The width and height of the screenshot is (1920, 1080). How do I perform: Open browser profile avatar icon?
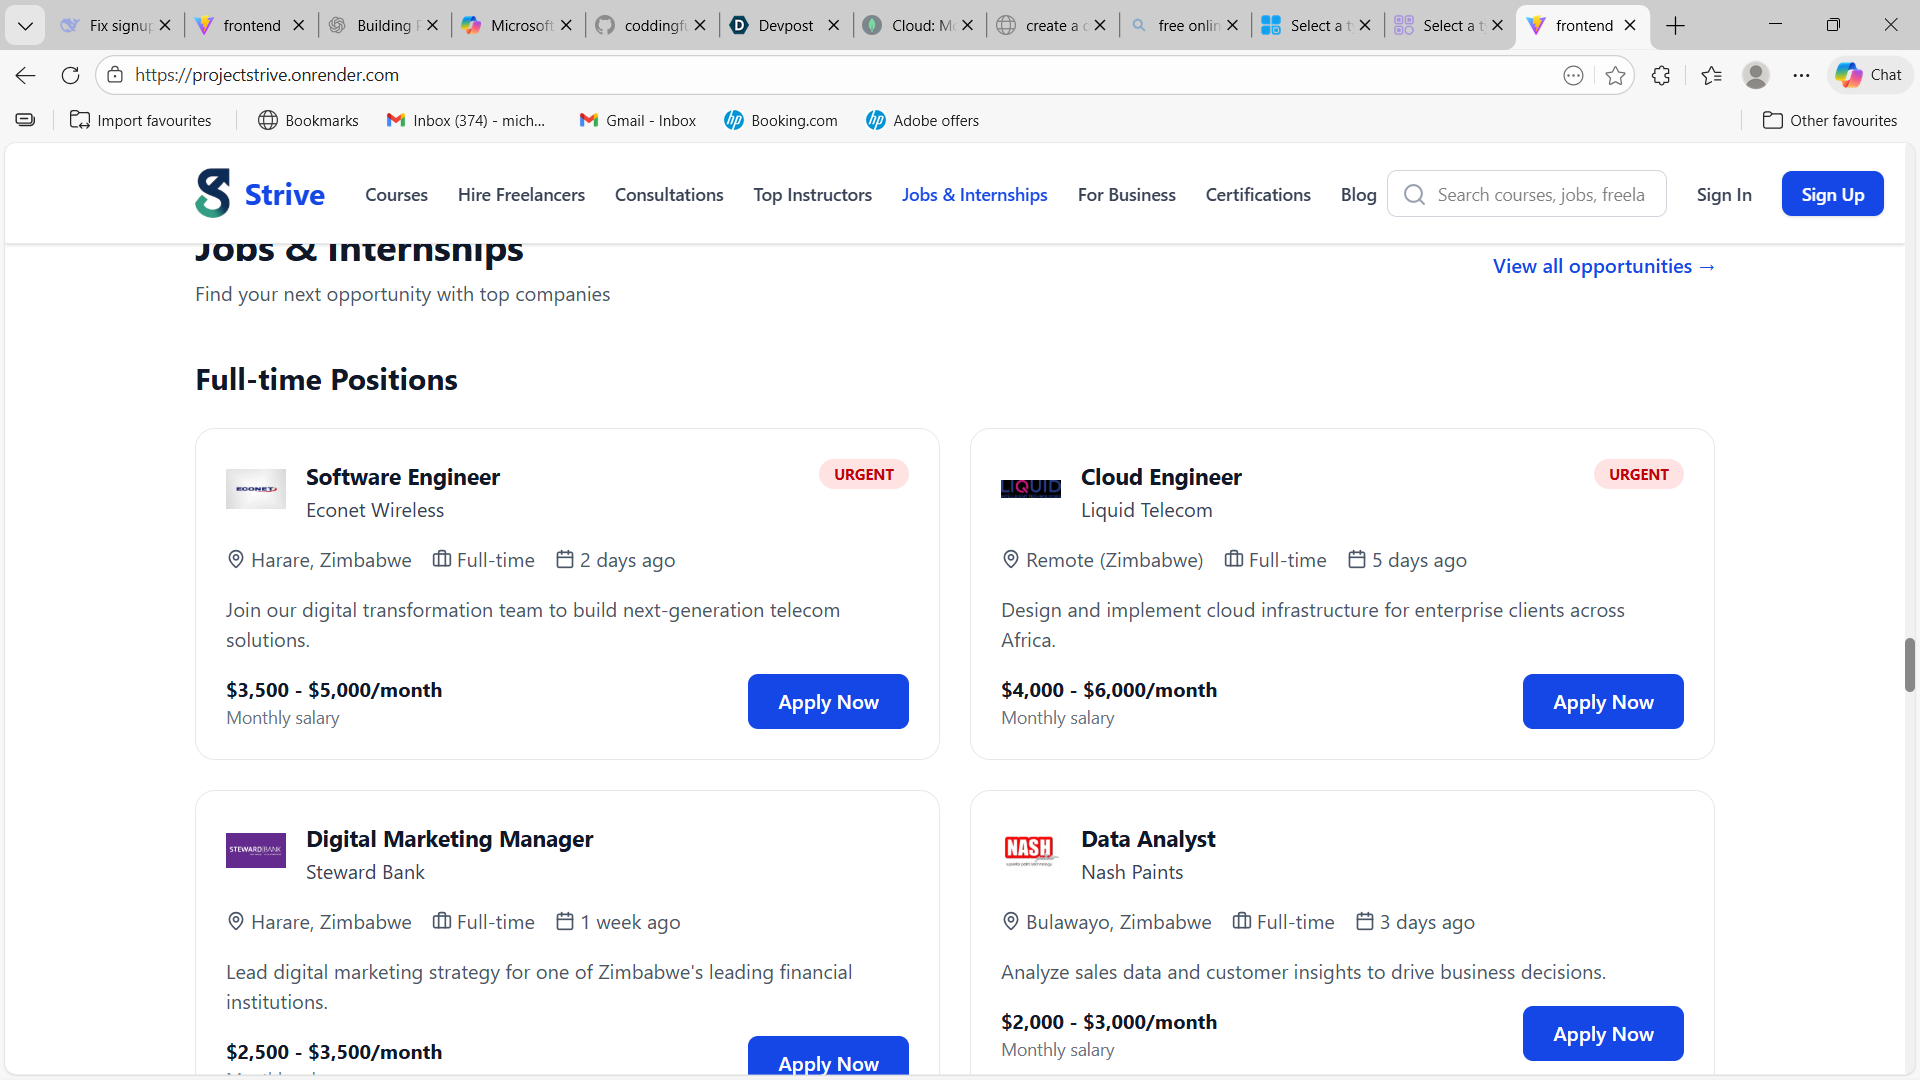tap(1755, 75)
